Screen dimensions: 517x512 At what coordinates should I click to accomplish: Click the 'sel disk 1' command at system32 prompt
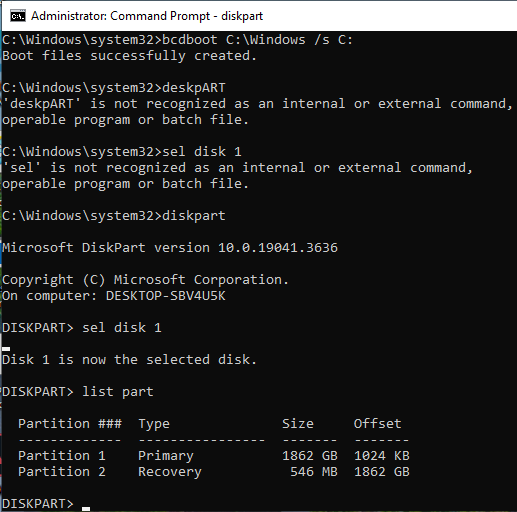tap(202, 152)
